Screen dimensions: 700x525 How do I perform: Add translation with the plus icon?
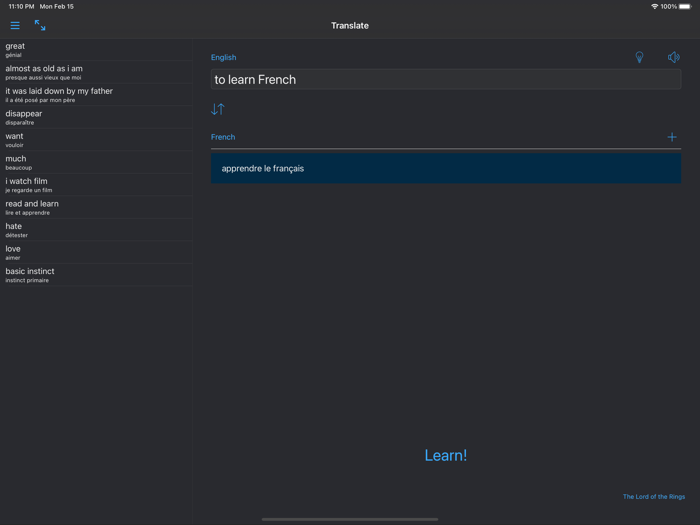(672, 137)
